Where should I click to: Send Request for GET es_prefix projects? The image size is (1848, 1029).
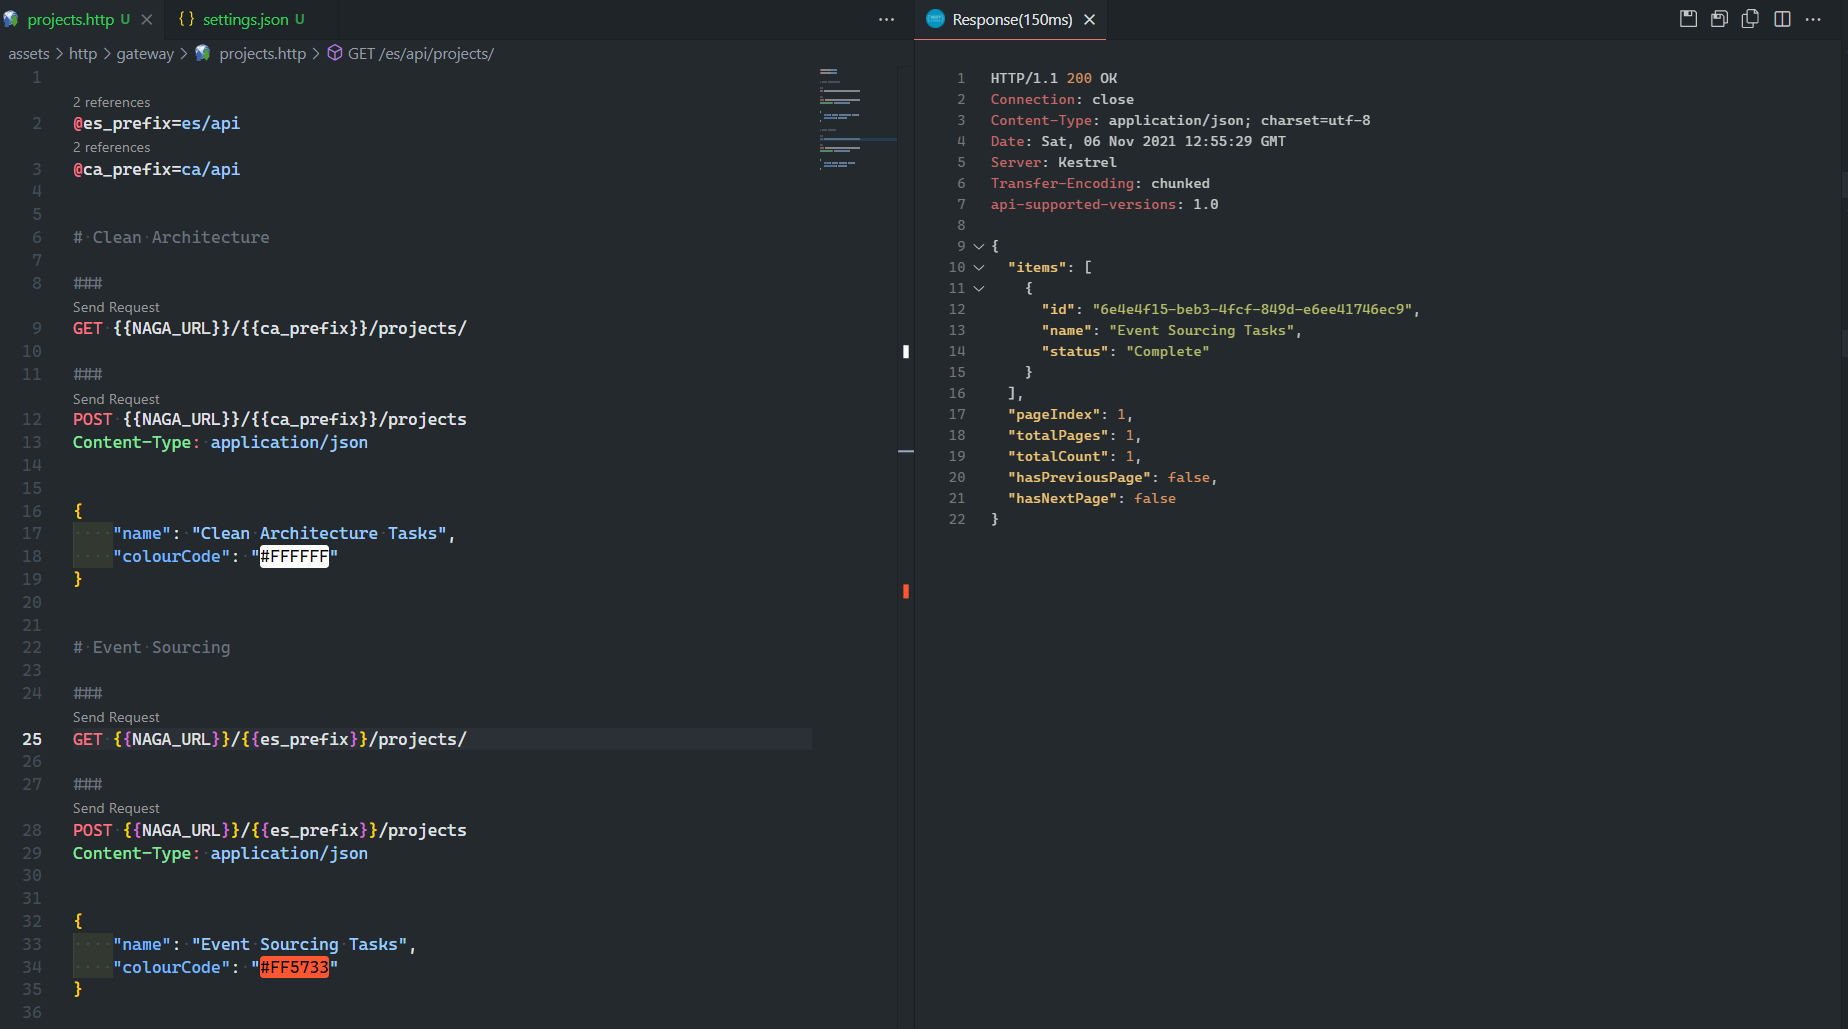(116, 717)
